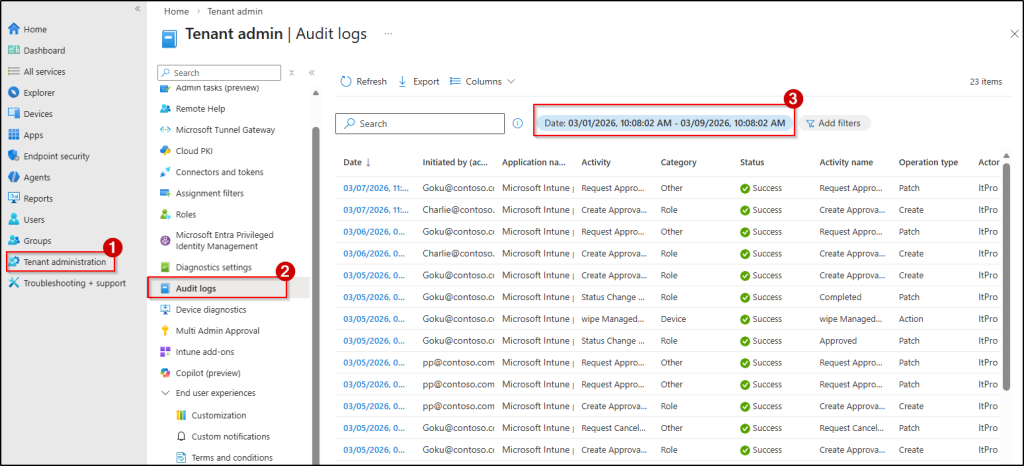
Task: Clear the Tenant admin menu search
Action: [x=292, y=73]
